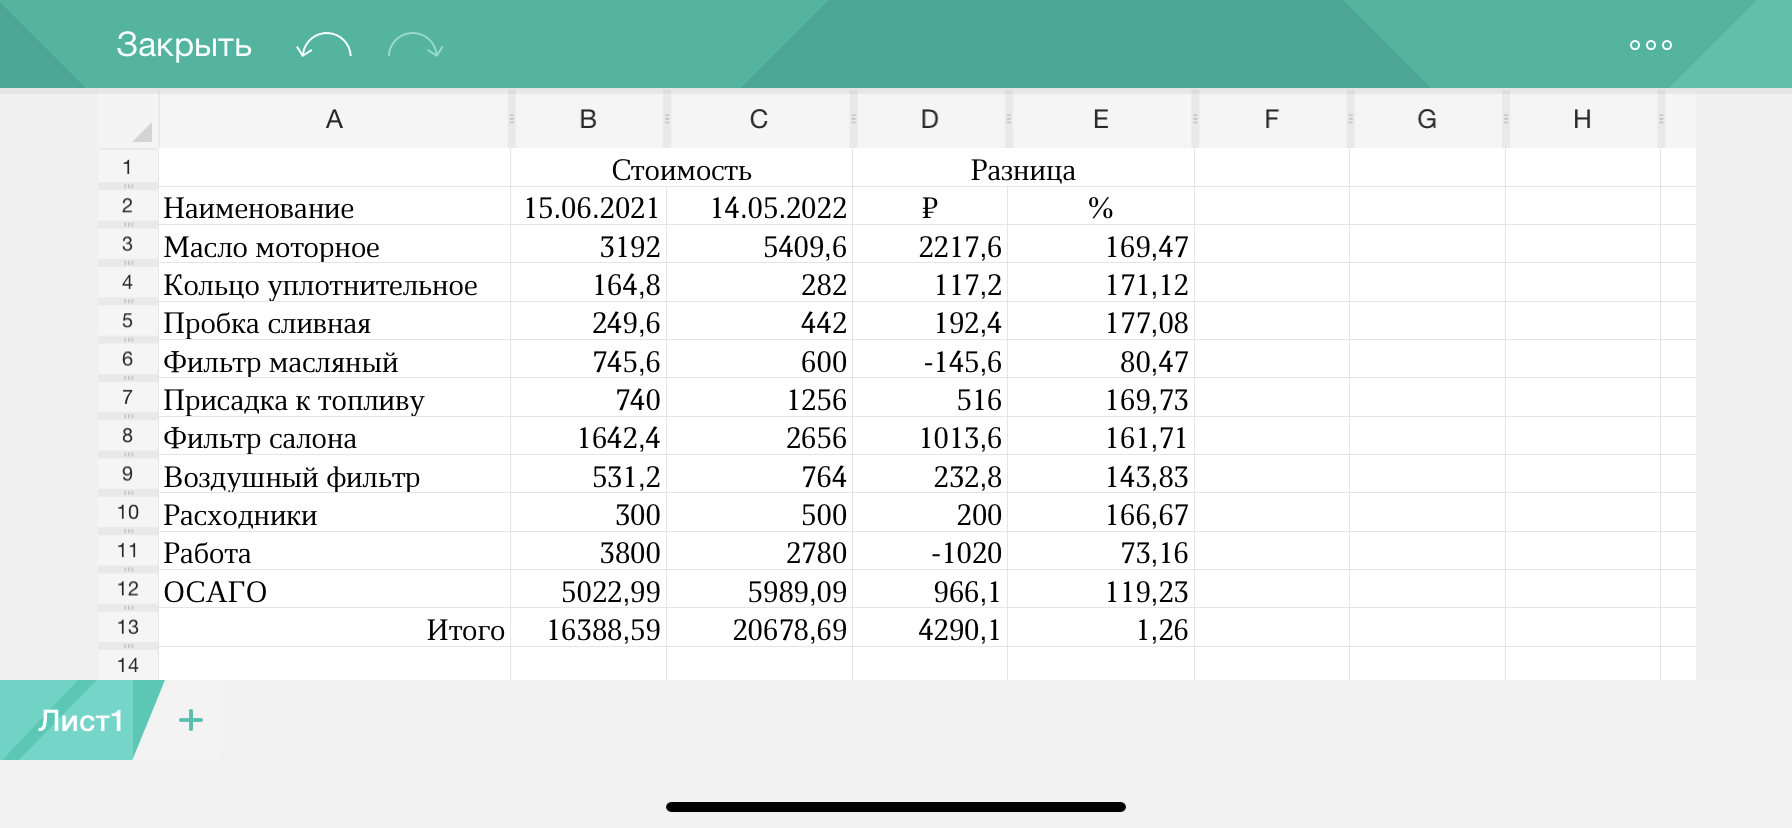This screenshot has width=1792, height=828.
Task: Click the cell with value 171,12
Action: pos(1101,283)
